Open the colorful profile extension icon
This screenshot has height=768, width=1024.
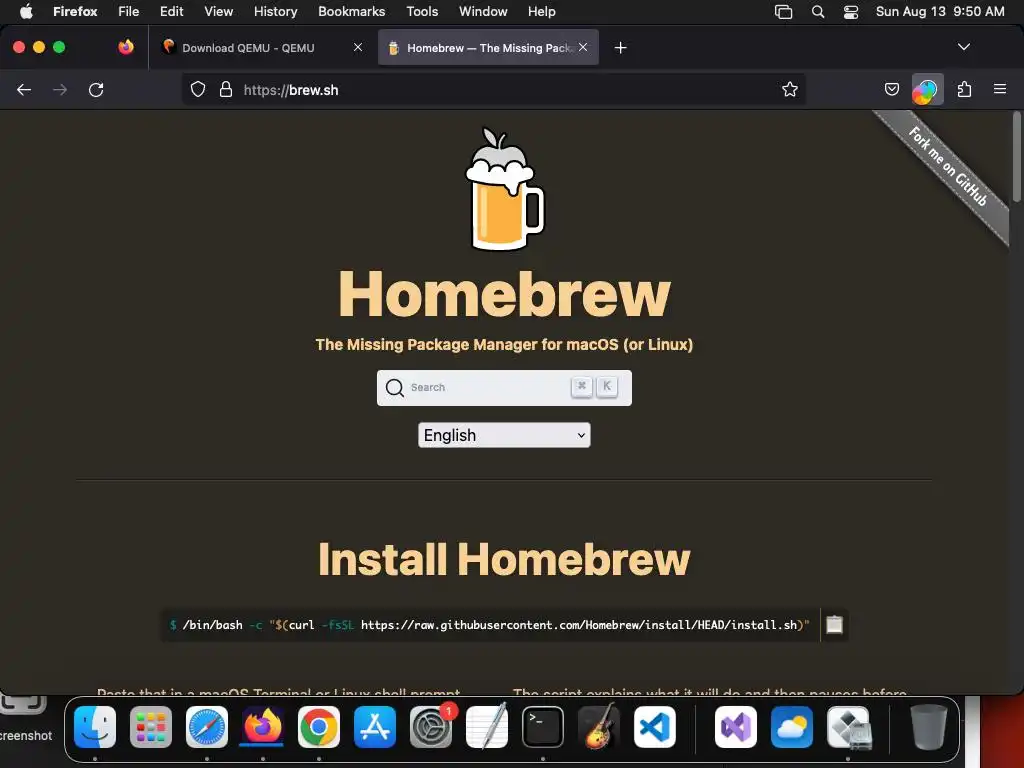pyautogui.click(x=927, y=90)
